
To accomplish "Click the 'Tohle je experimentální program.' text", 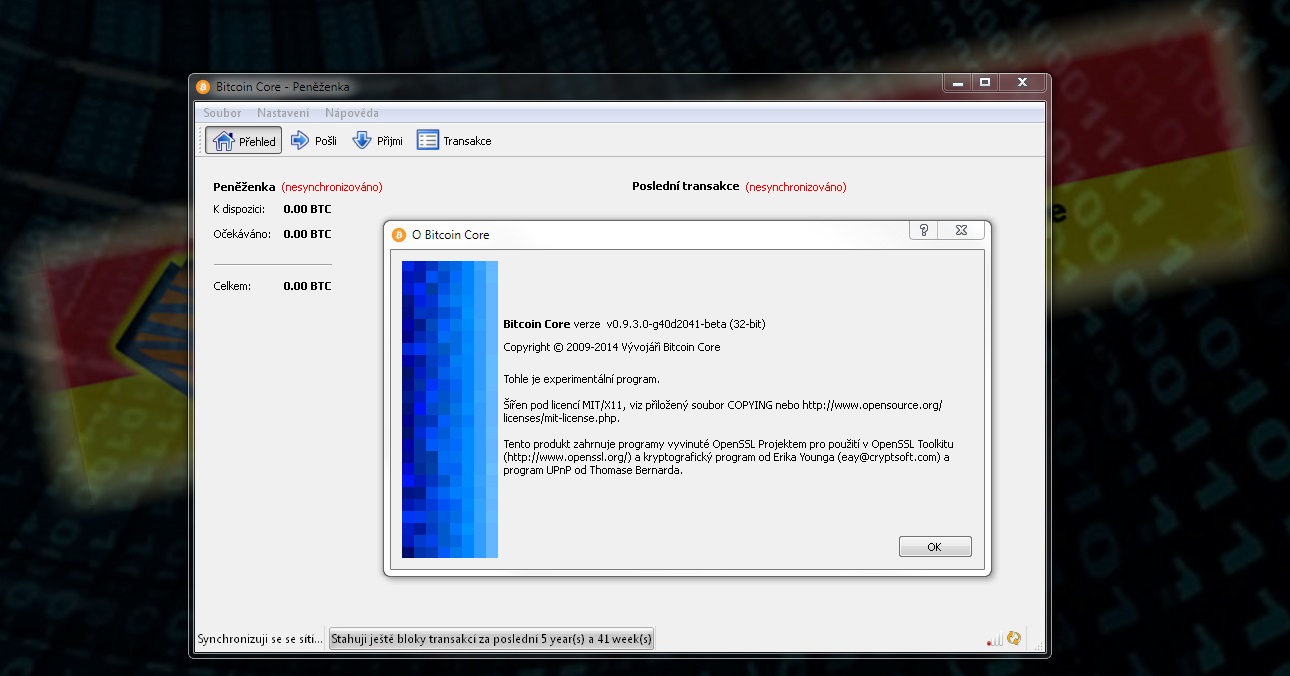I will [581, 379].
